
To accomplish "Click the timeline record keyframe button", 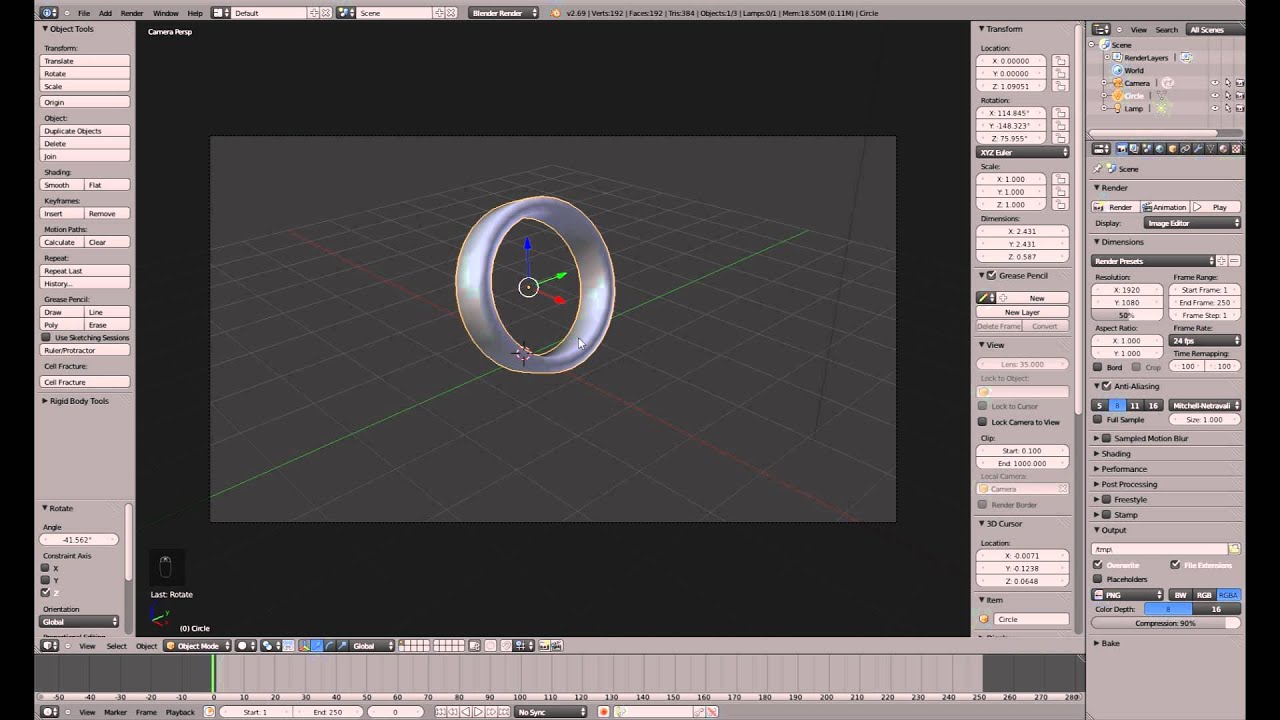I will tap(604, 712).
